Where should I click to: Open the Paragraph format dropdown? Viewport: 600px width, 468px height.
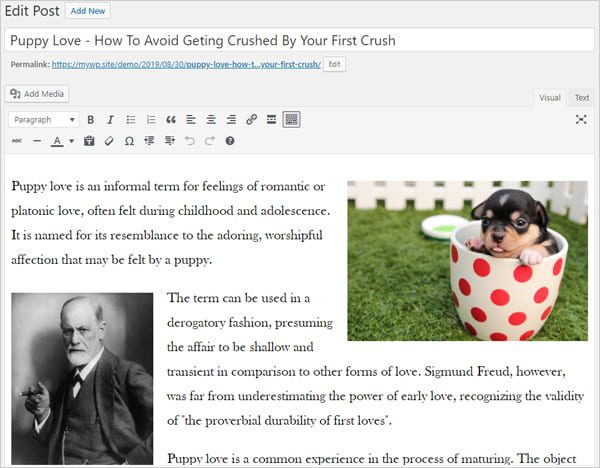[x=44, y=120]
